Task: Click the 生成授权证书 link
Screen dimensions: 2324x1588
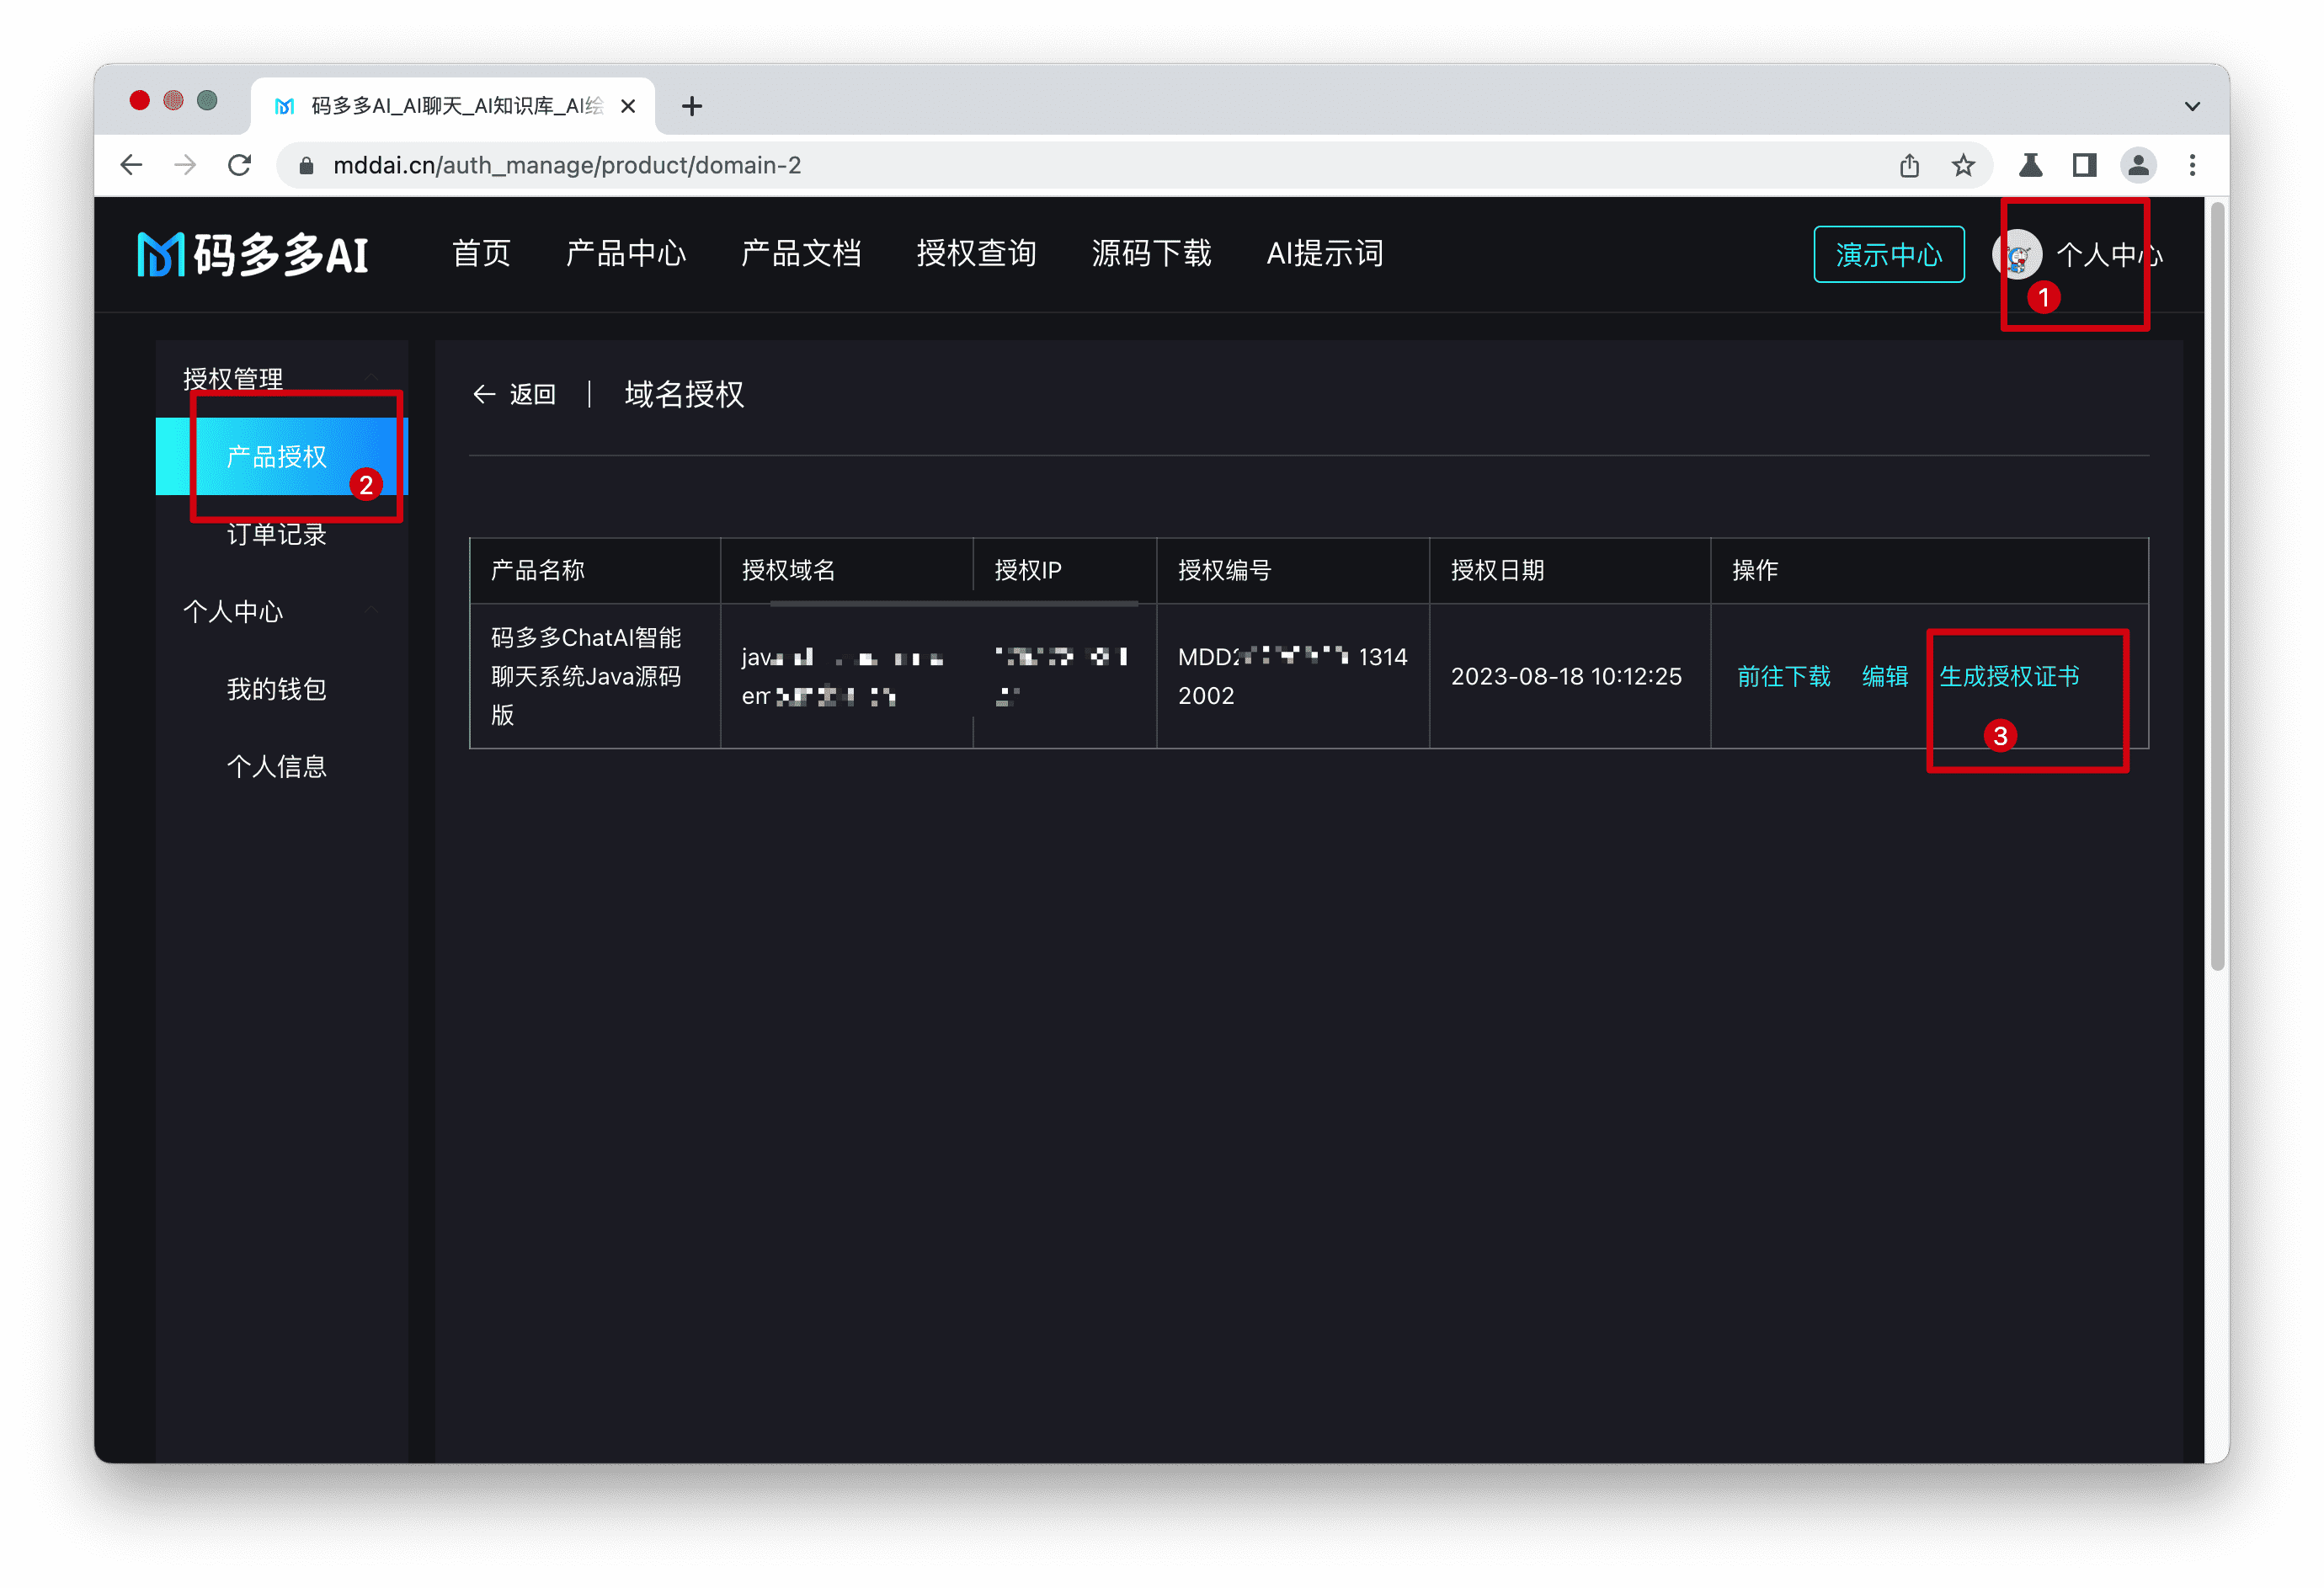Action: point(2009,677)
